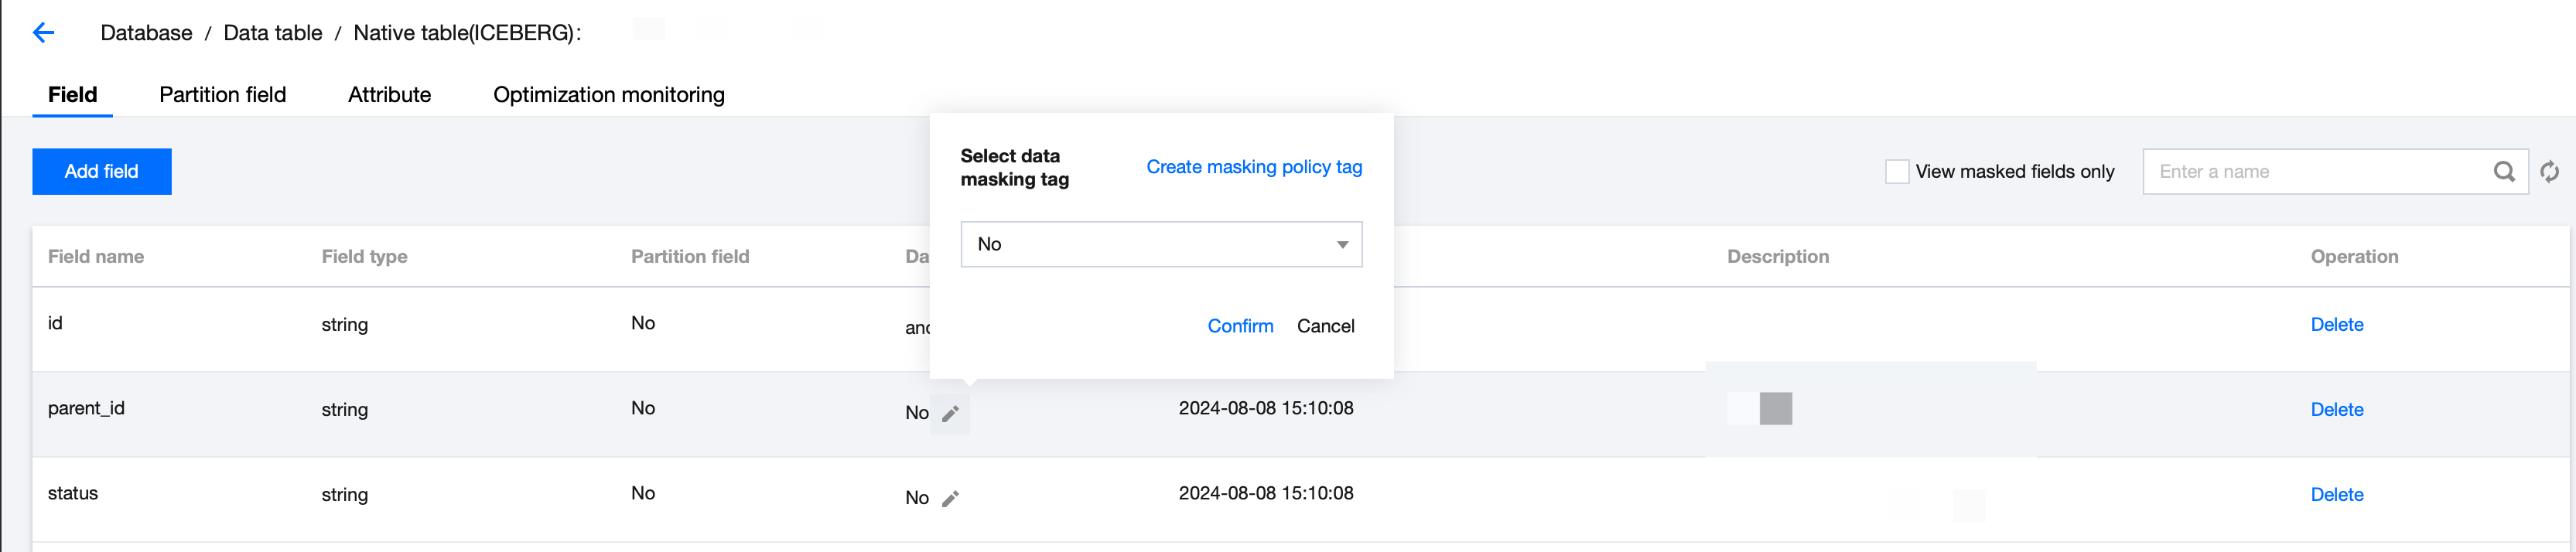This screenshot has height=552, width=2576.
Task: Select the Field tab
Action: tap(72, 95)
